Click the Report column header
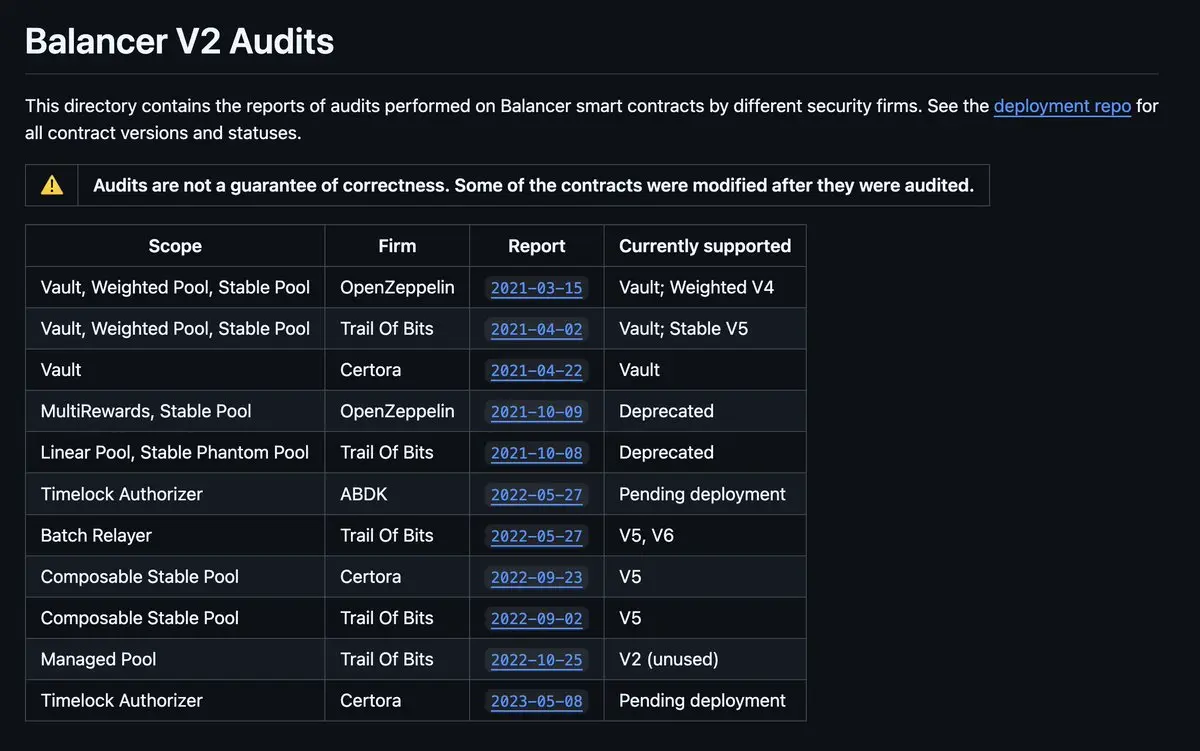The width and height of the screenshot is (1200, 751). coord(536,246)
